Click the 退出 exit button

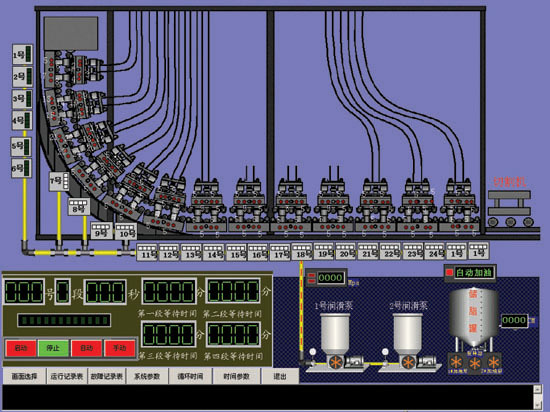click(x=280, y=377)
